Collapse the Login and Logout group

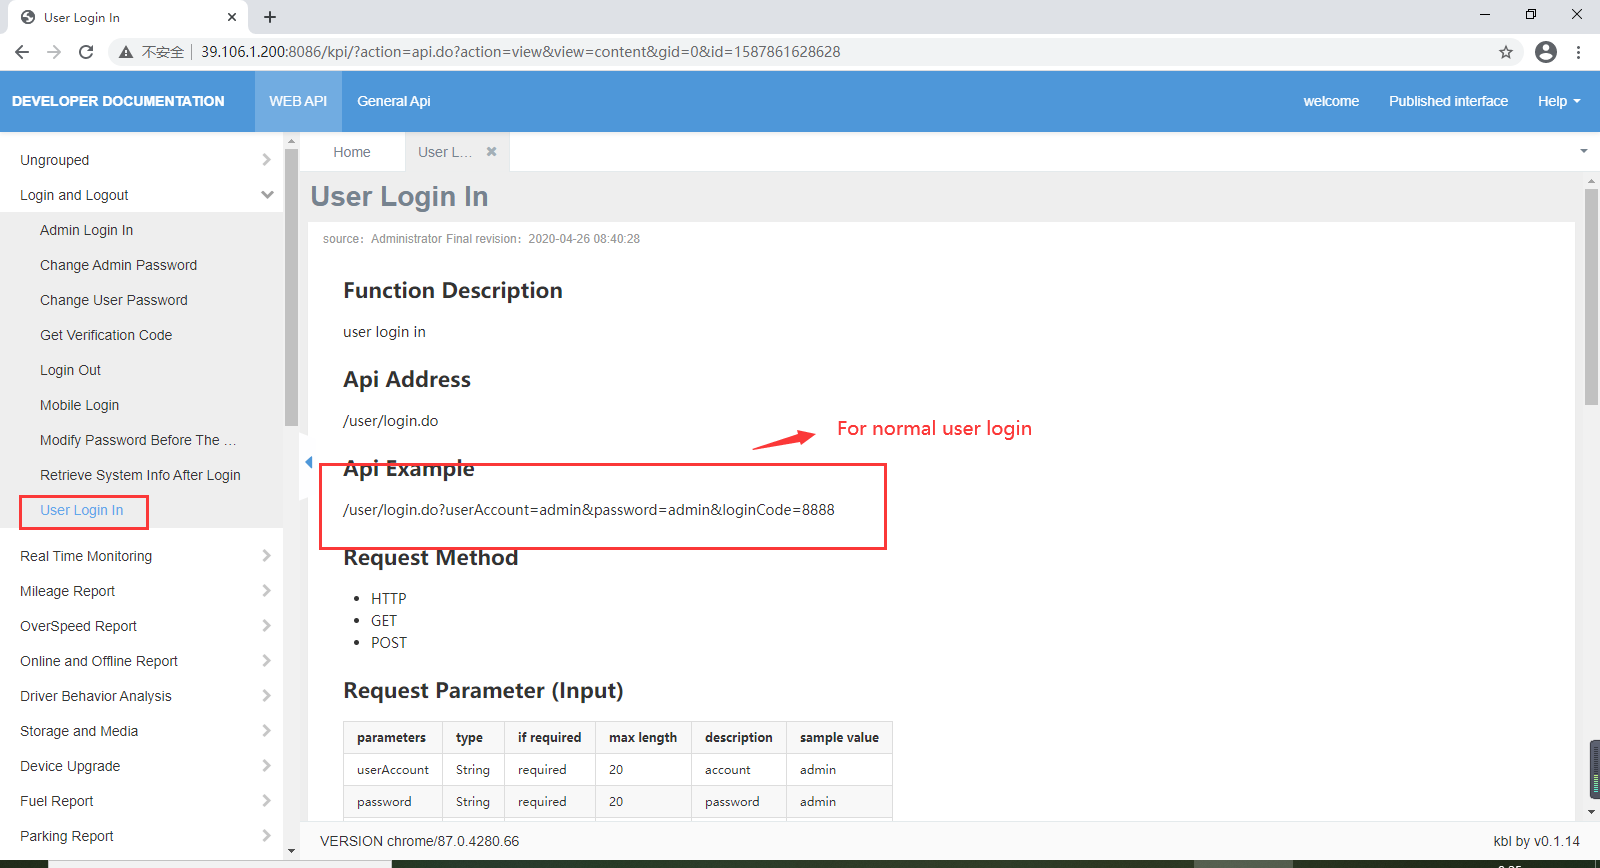(142, 195)
